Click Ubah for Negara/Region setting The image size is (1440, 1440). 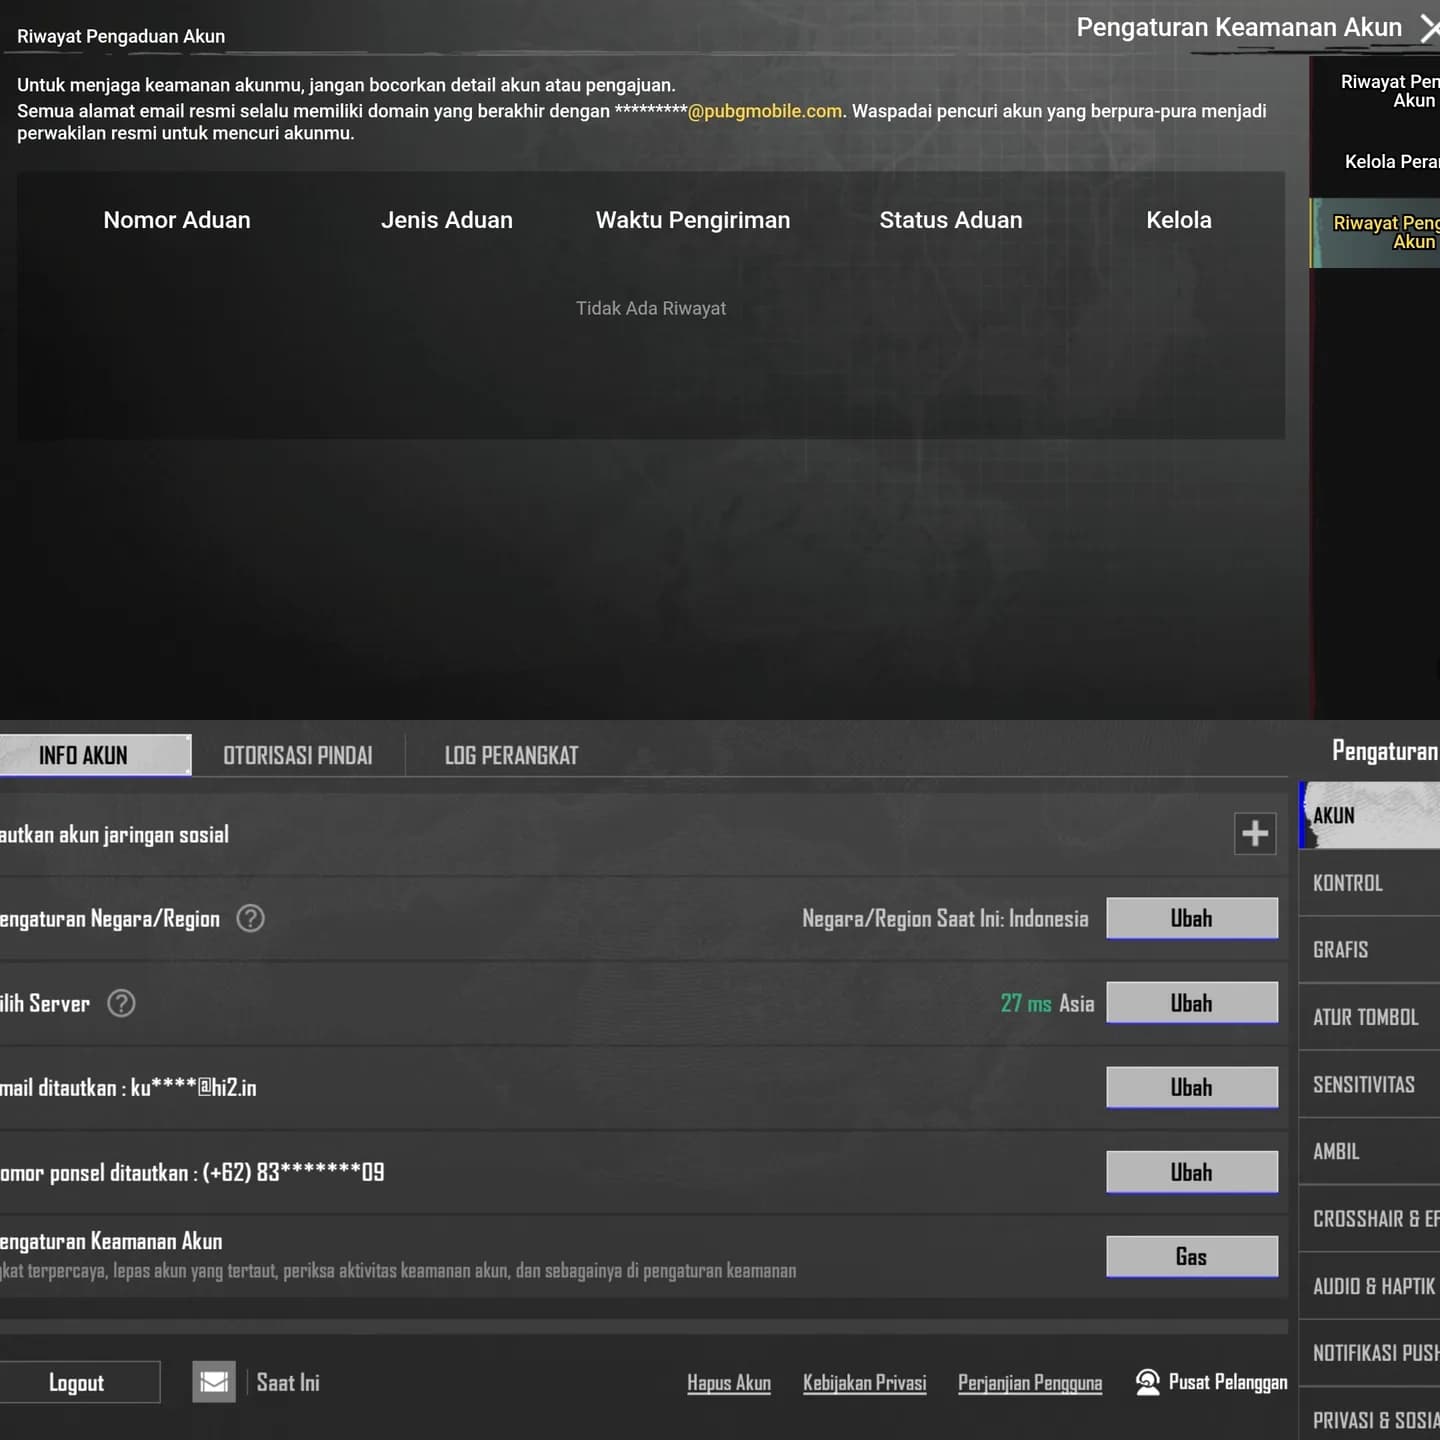coord(1192,918)
